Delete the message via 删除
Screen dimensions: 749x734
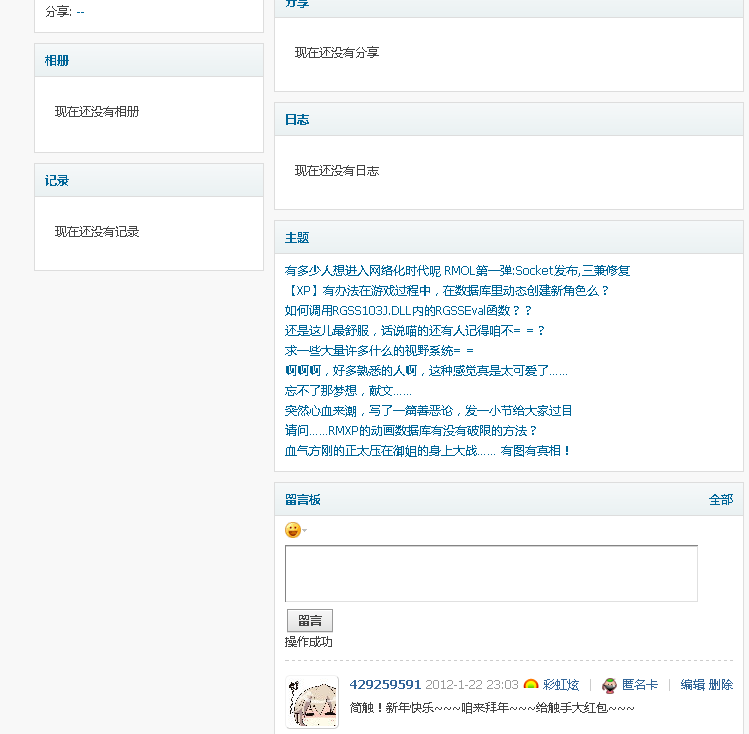click(x=720, y=685)
